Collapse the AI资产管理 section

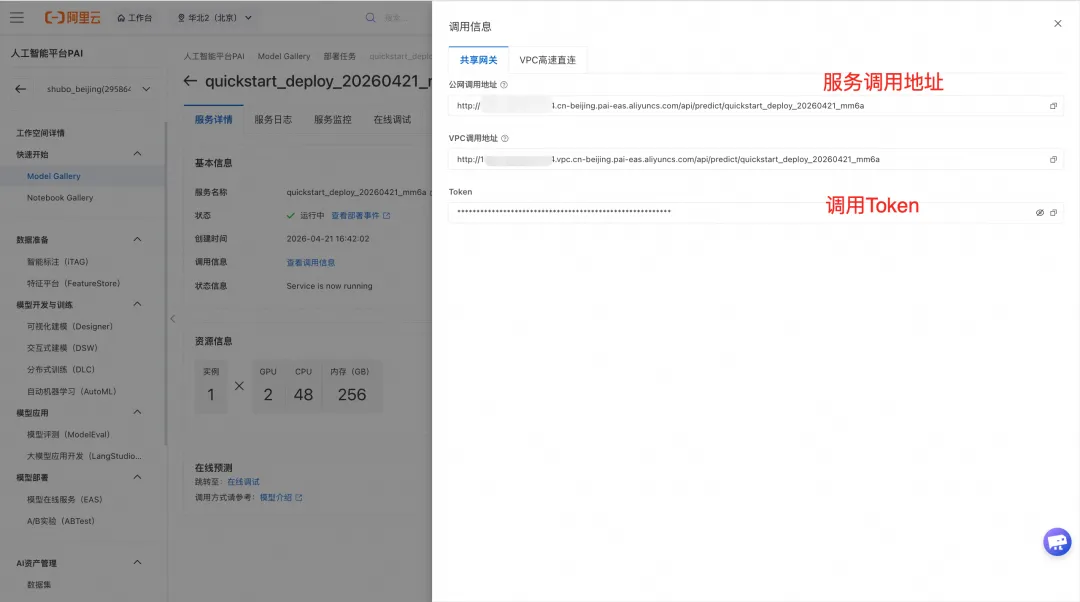[137, 563]
